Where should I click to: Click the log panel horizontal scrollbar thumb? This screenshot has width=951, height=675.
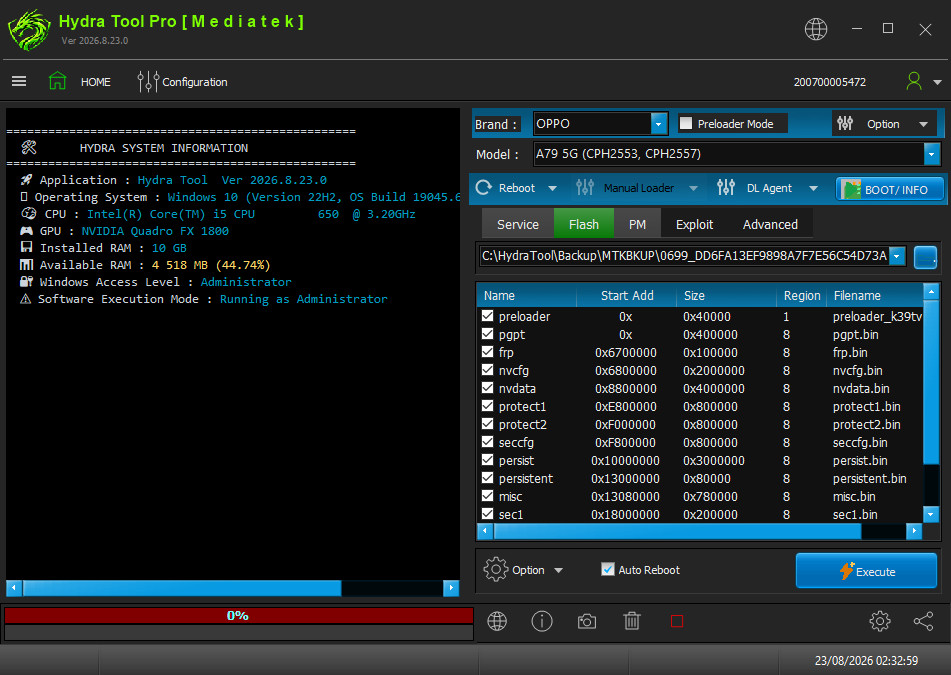coord(182,588)
